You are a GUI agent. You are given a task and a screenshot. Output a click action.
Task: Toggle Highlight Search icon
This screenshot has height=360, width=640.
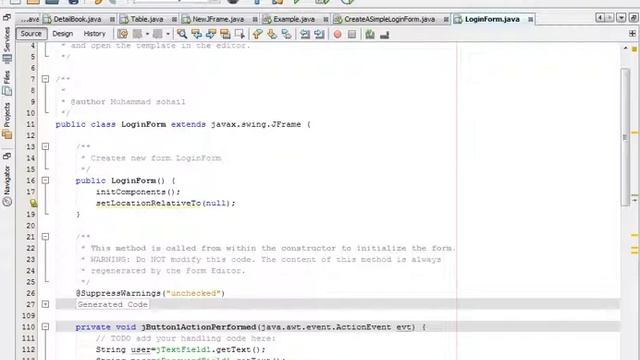coord(225,34)
